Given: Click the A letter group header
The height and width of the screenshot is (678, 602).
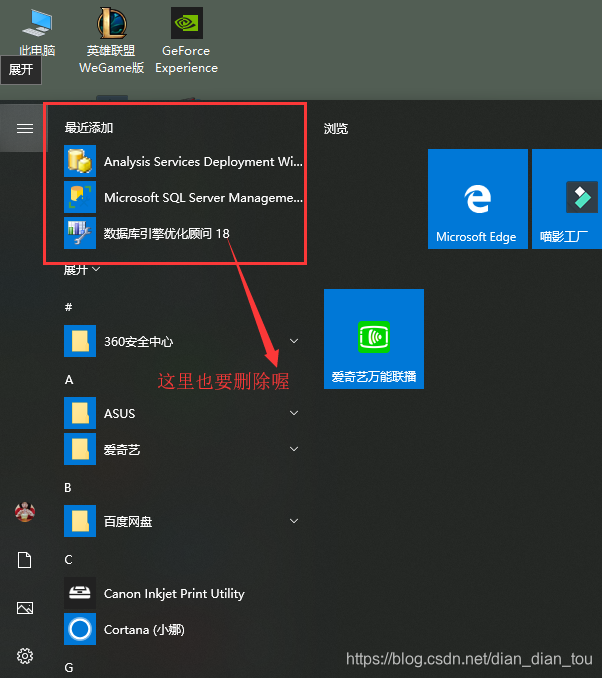Looking at the screenshot, I should pos(69,380).
